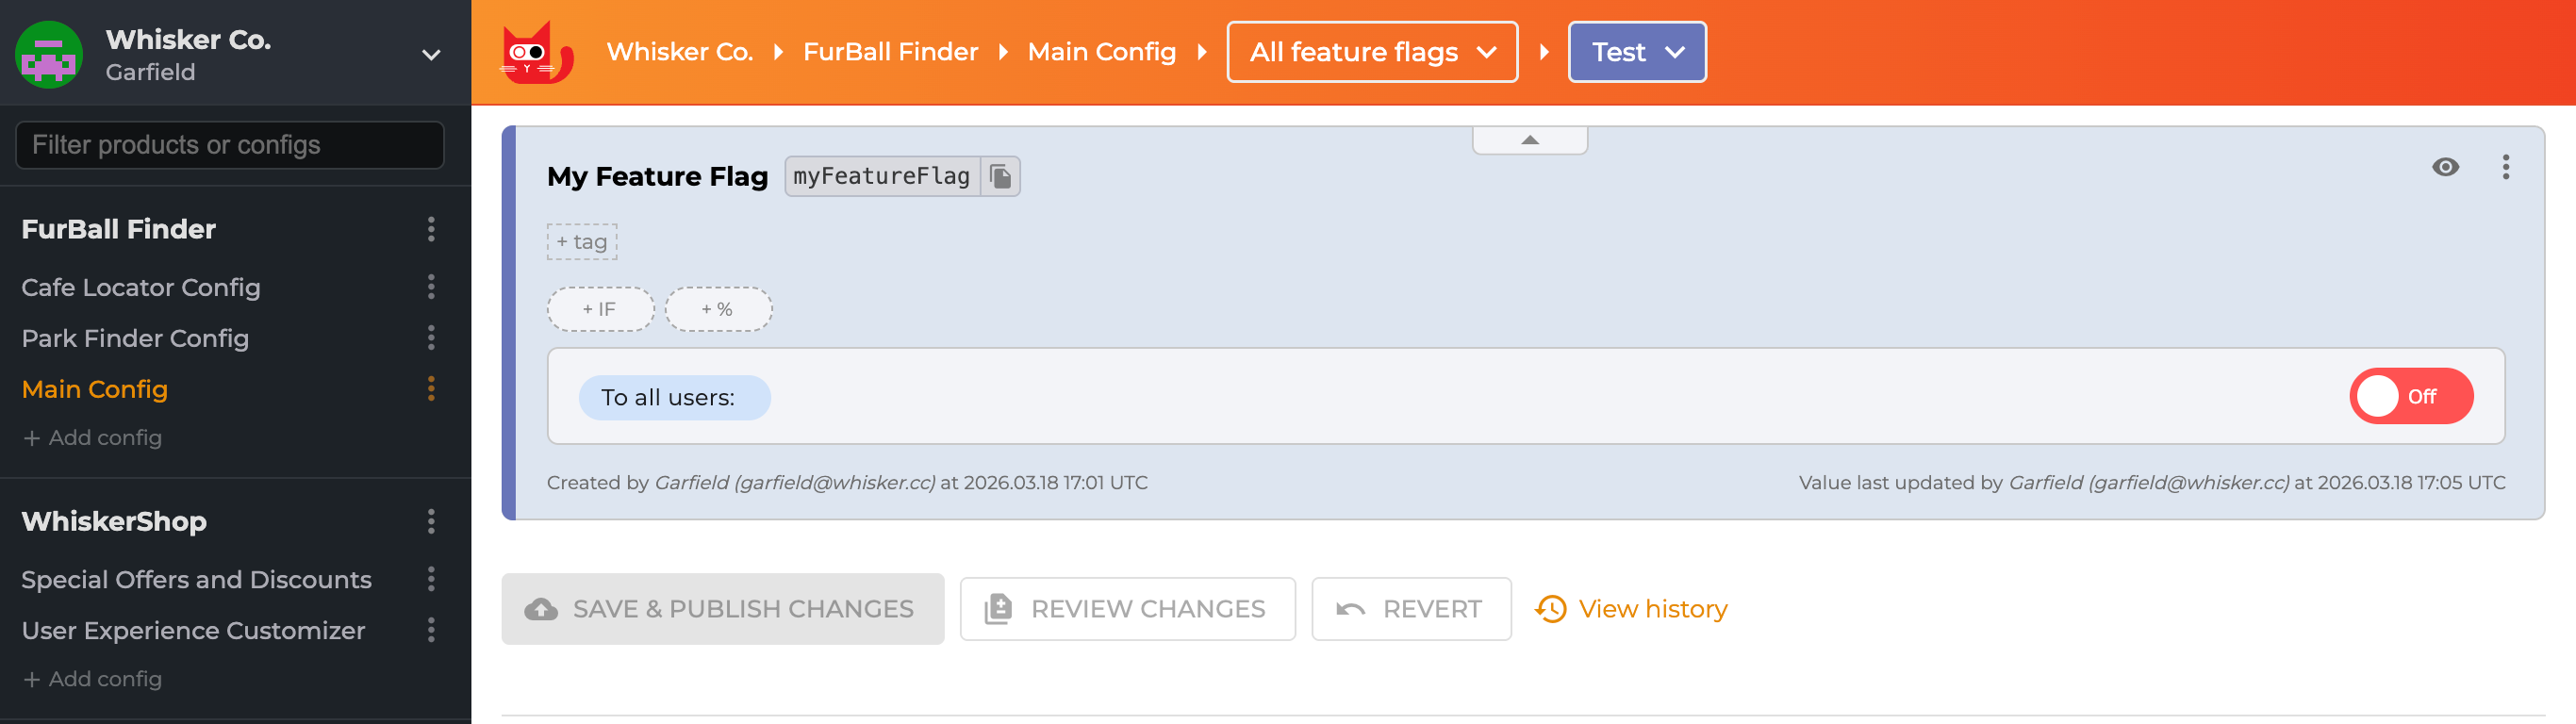2576x724 pixels.
Task: Open the kebab menu for My Feature Flag
Action: (x=2506, y=168)
